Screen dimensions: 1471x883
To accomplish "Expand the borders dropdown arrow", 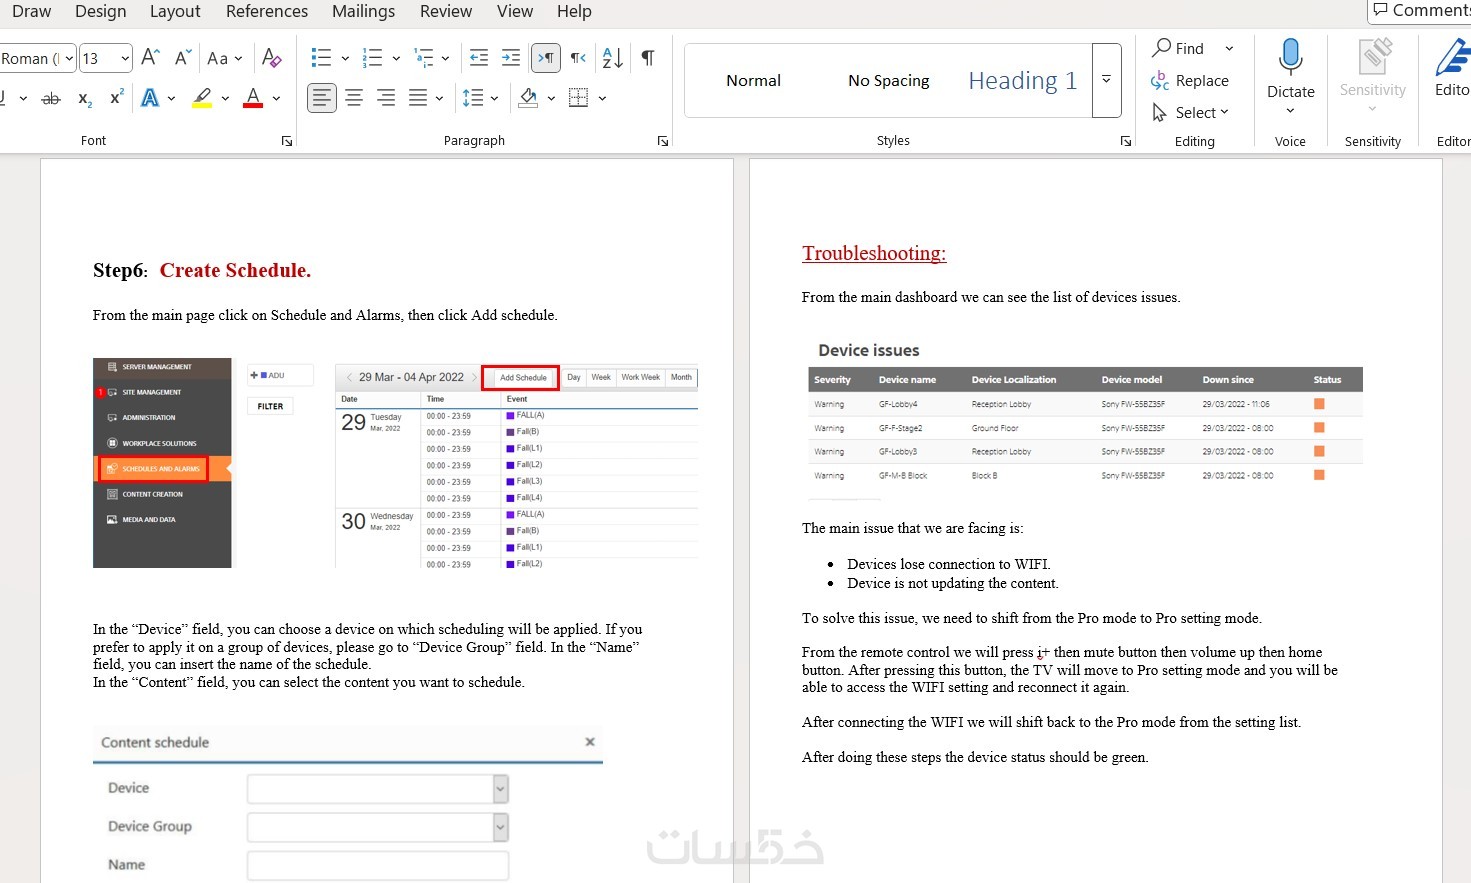I will [602, 98].
